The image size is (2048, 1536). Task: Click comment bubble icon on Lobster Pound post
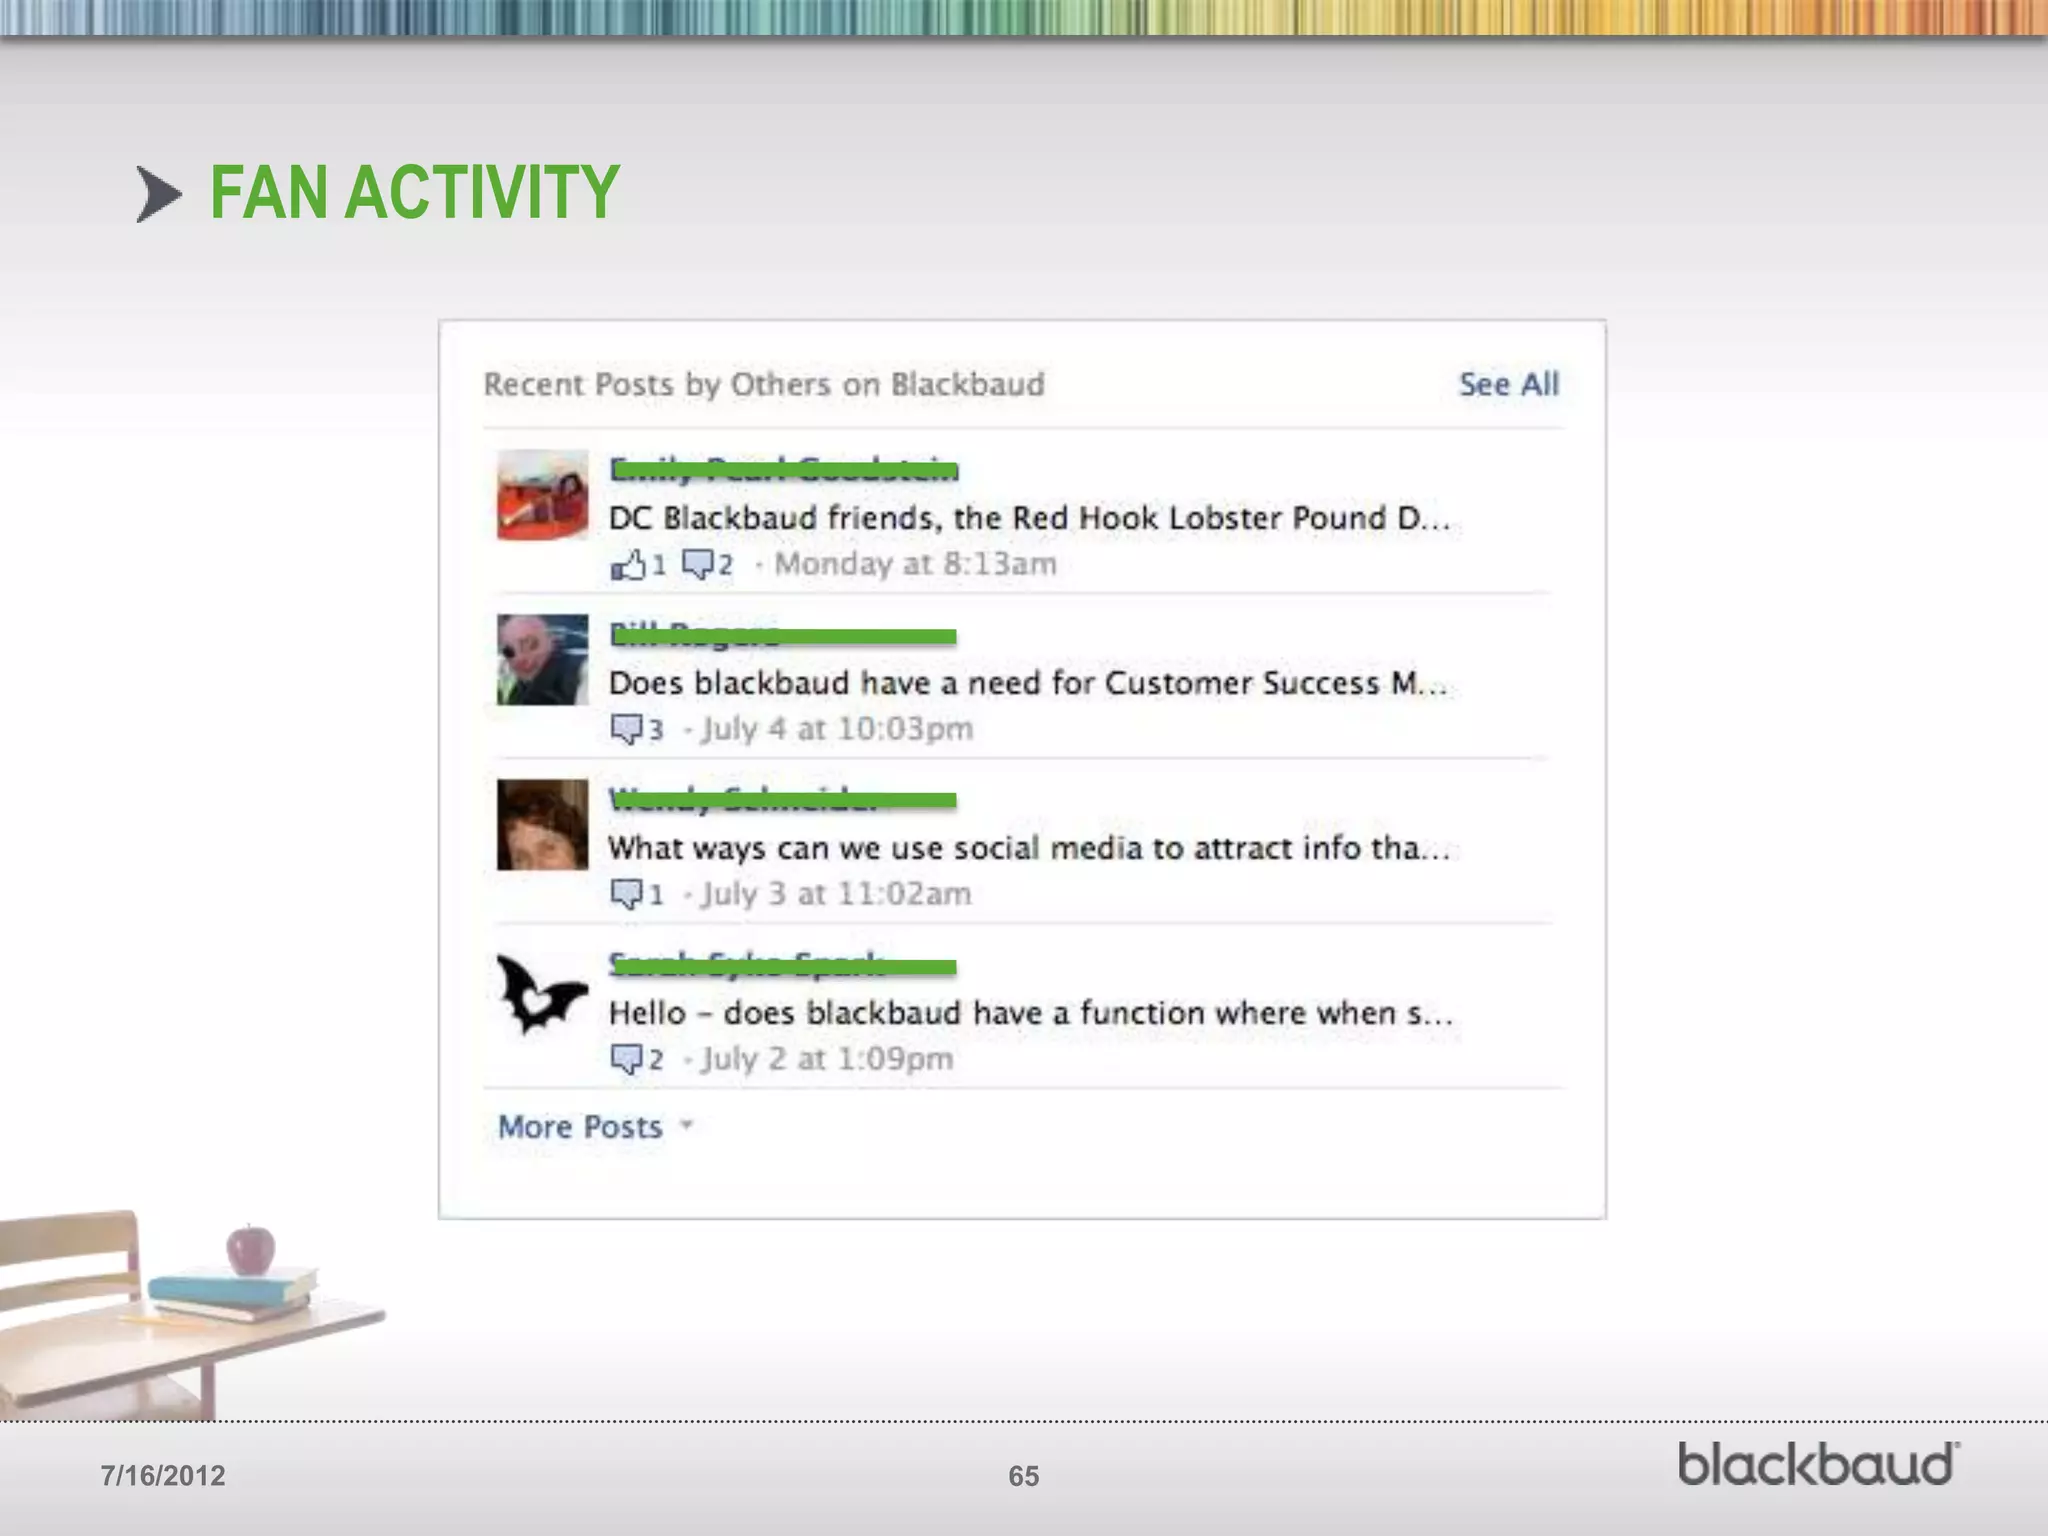[697, 564]
